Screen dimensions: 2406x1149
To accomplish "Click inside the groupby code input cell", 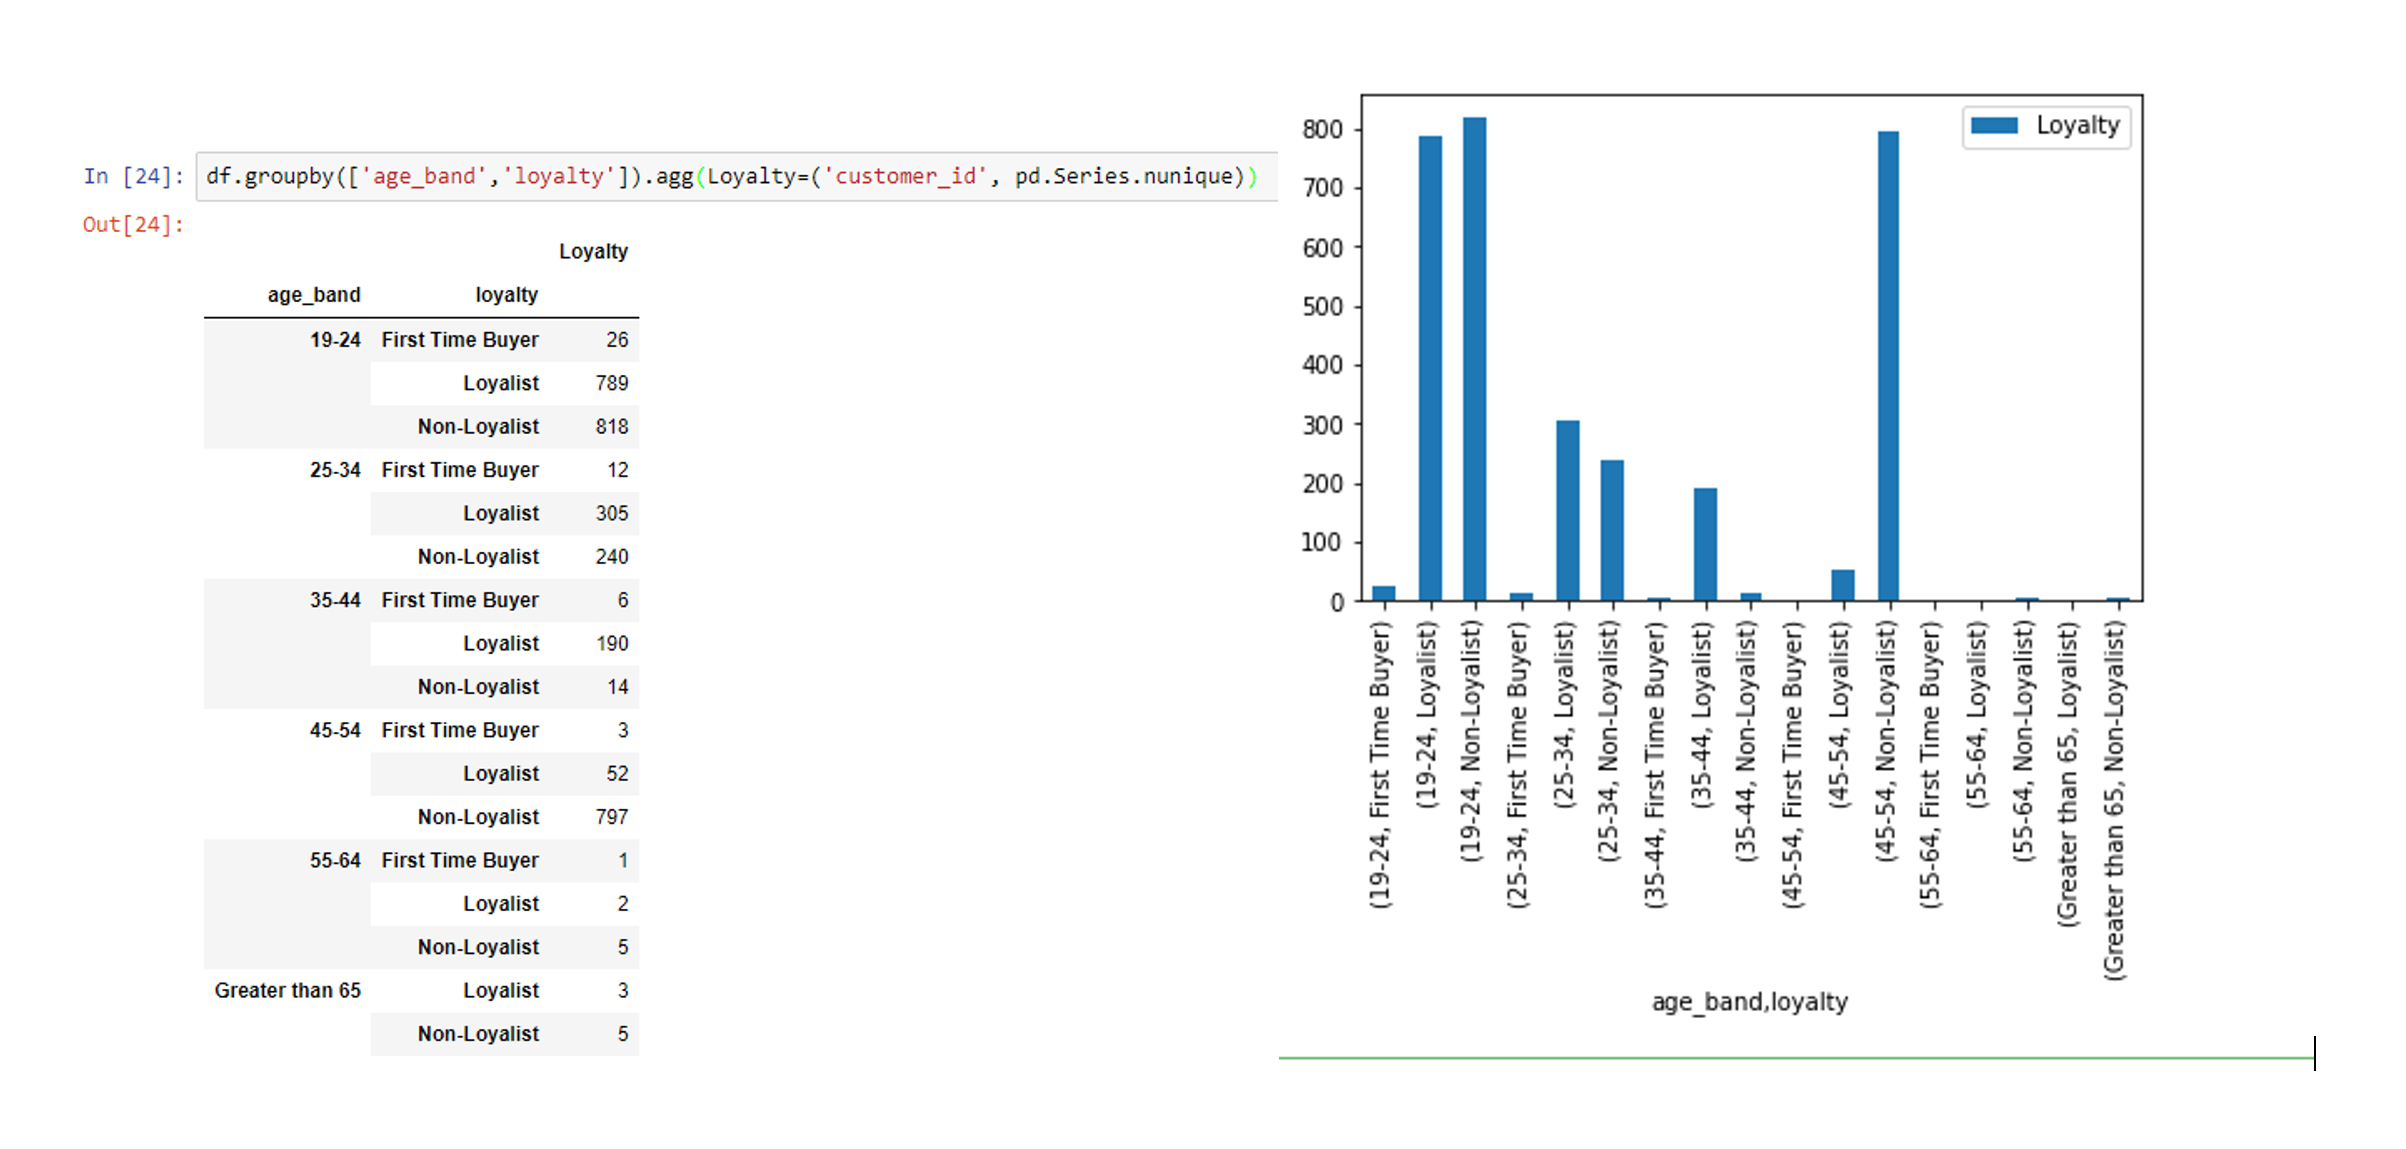I will pyautogui.click(x=730, y=177).
